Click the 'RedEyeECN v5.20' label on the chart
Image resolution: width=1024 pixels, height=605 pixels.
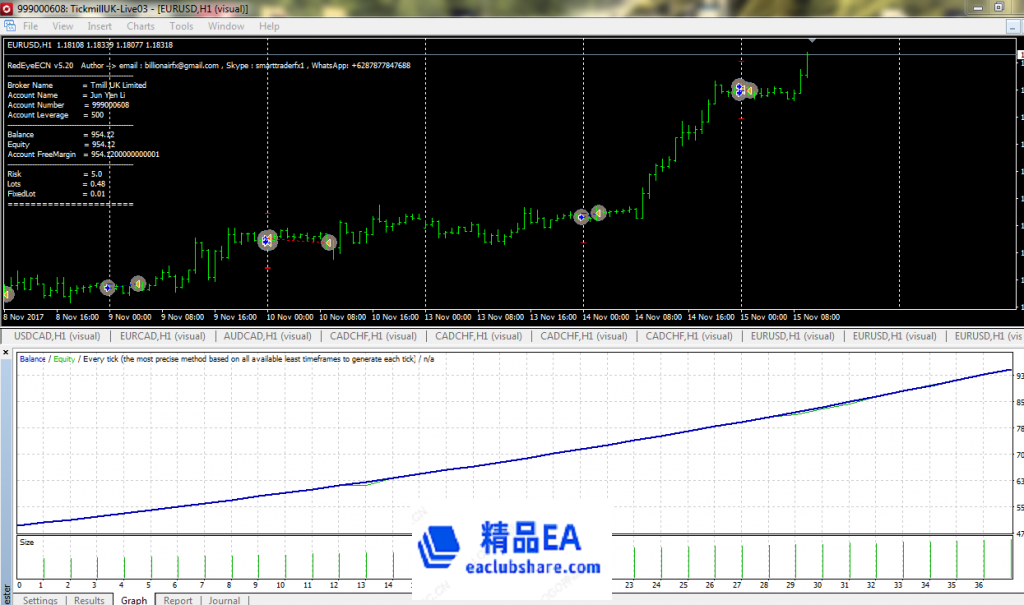pos(40,65)
